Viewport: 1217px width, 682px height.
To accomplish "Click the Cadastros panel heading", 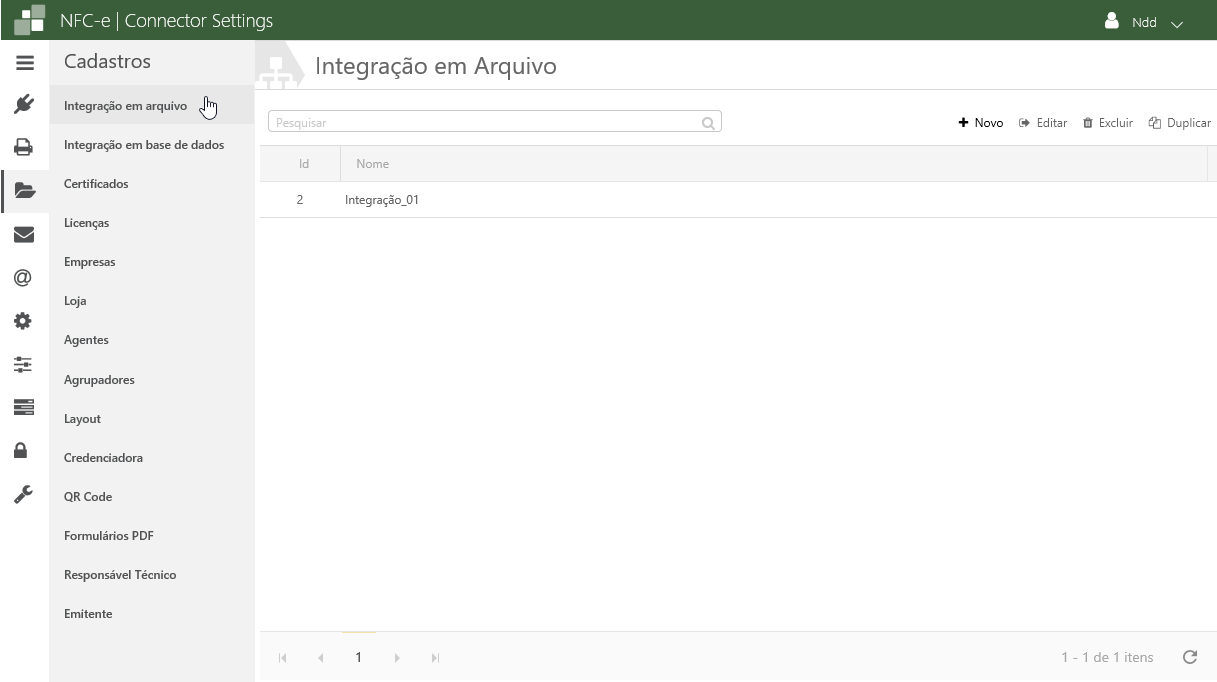I will point(107,62).
